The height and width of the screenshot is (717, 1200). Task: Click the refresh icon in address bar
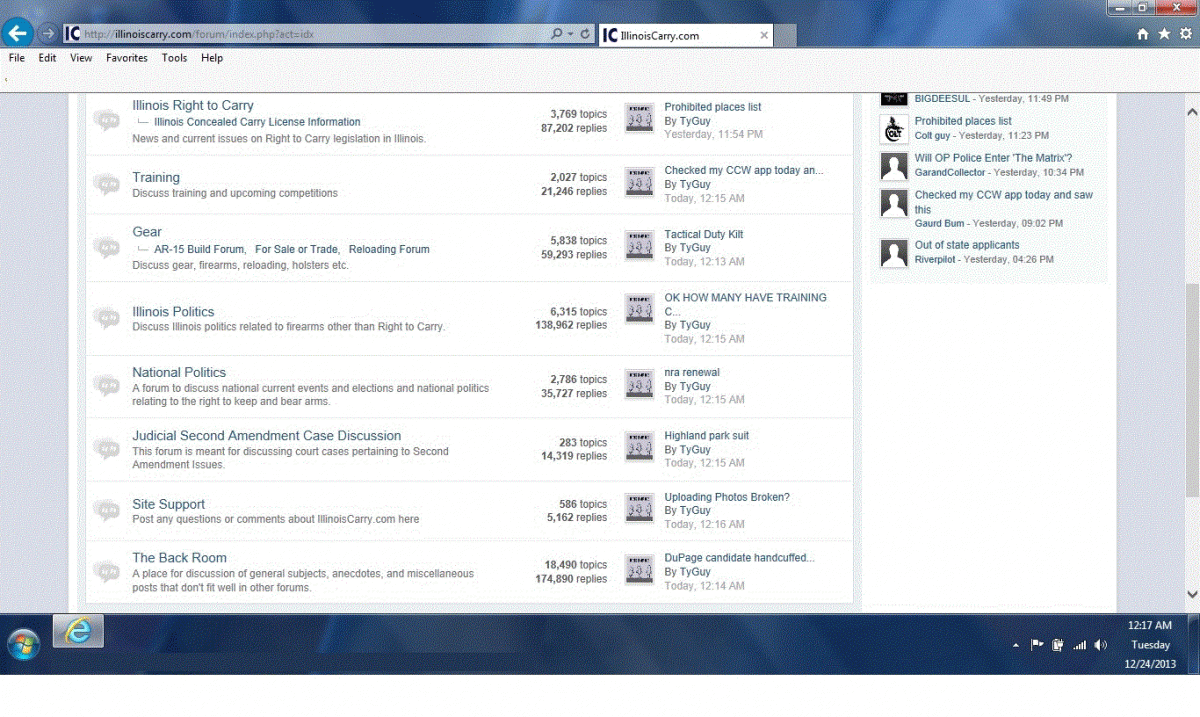coord(586,34)
